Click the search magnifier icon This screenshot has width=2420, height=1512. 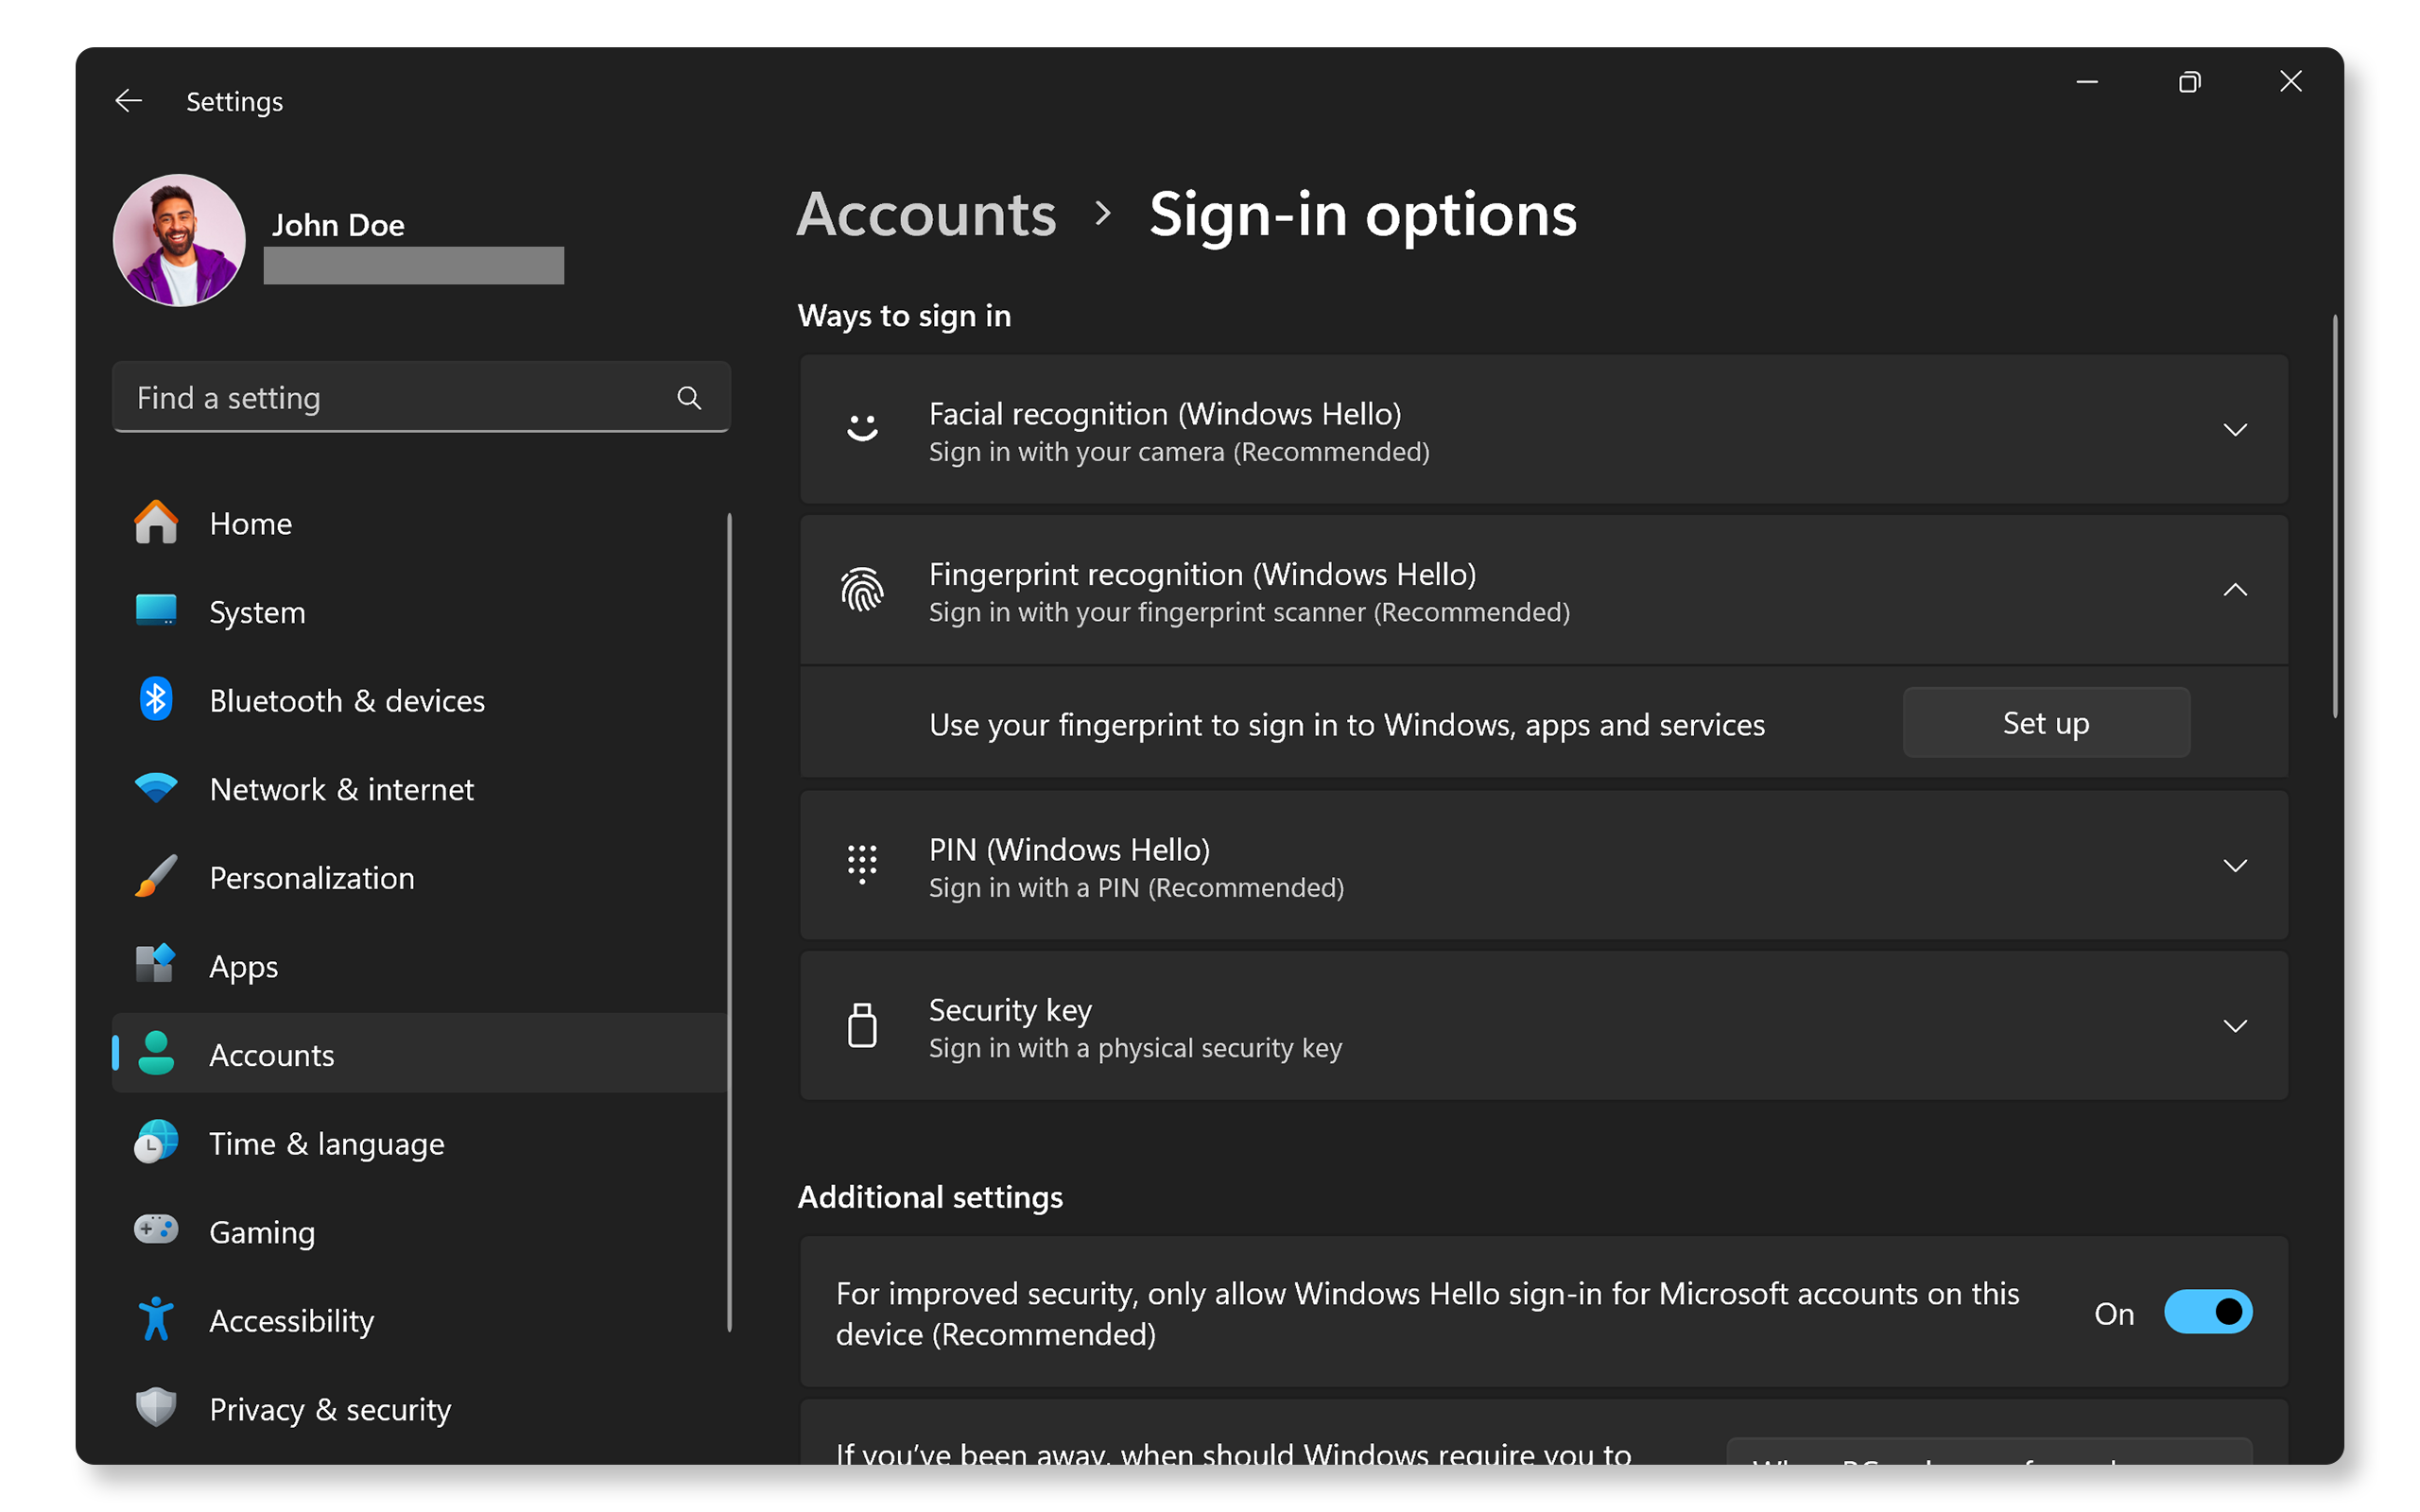(690, 397)
